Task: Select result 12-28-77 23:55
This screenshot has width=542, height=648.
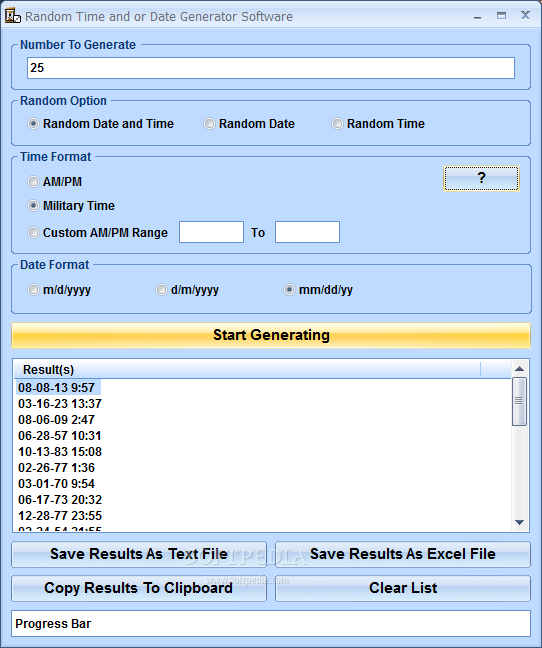Action: pos(60,516)
